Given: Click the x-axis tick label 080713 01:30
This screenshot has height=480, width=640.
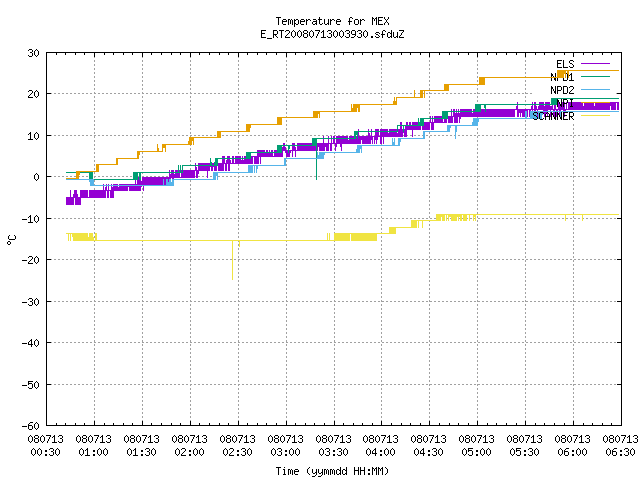Looking at the screenshot, I should click(142, 446).
